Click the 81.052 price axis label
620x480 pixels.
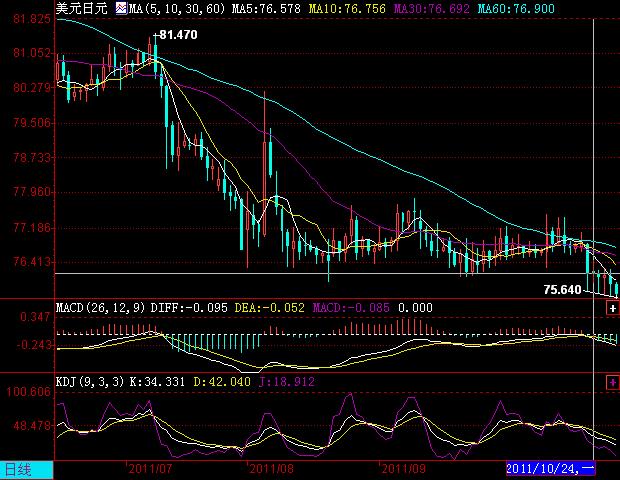click(32, 53)
